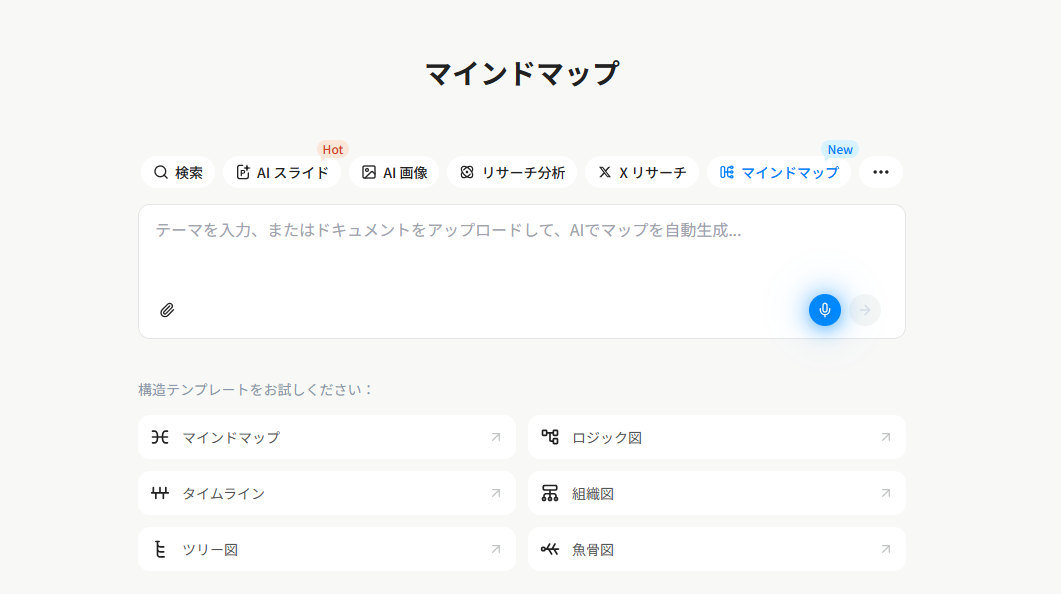Click the ツリー図 tree diagram icon
Screen dimensions: 1061x594
[161, 548]
